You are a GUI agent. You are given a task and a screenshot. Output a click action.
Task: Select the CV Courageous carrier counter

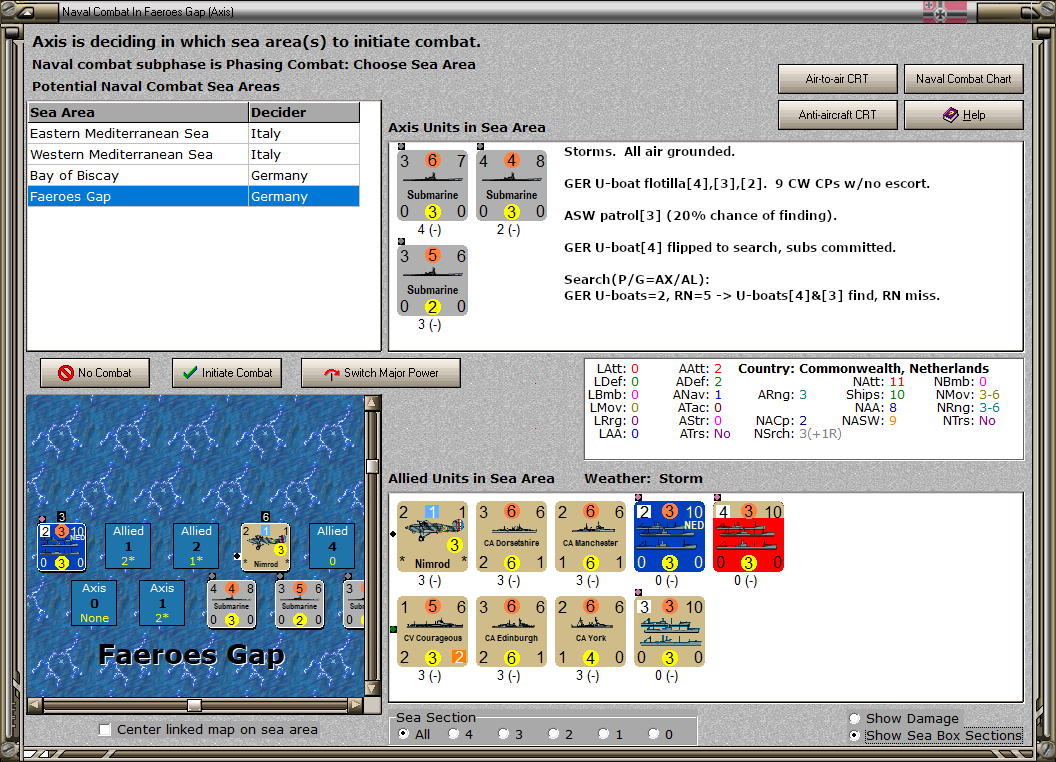432,631
